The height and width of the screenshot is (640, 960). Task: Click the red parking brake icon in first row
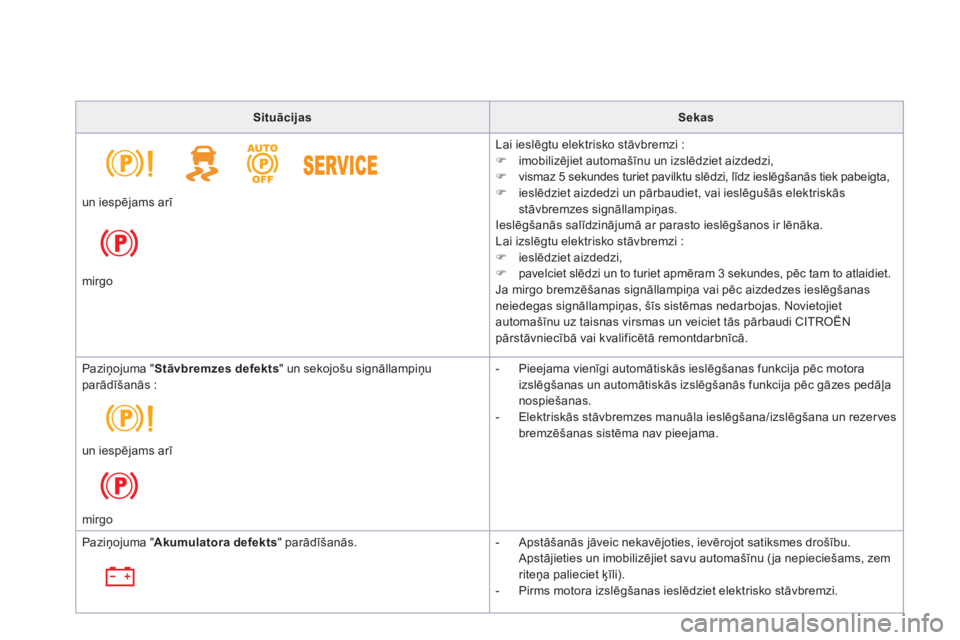pyautogui.click(x=119, y=243)
